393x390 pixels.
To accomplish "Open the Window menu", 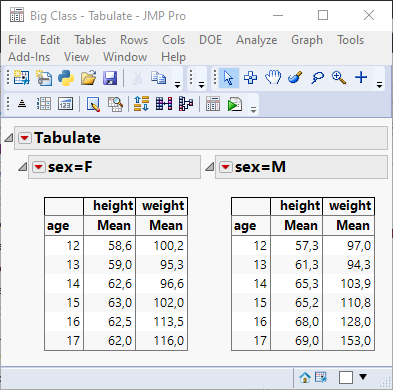I will 125,57.
